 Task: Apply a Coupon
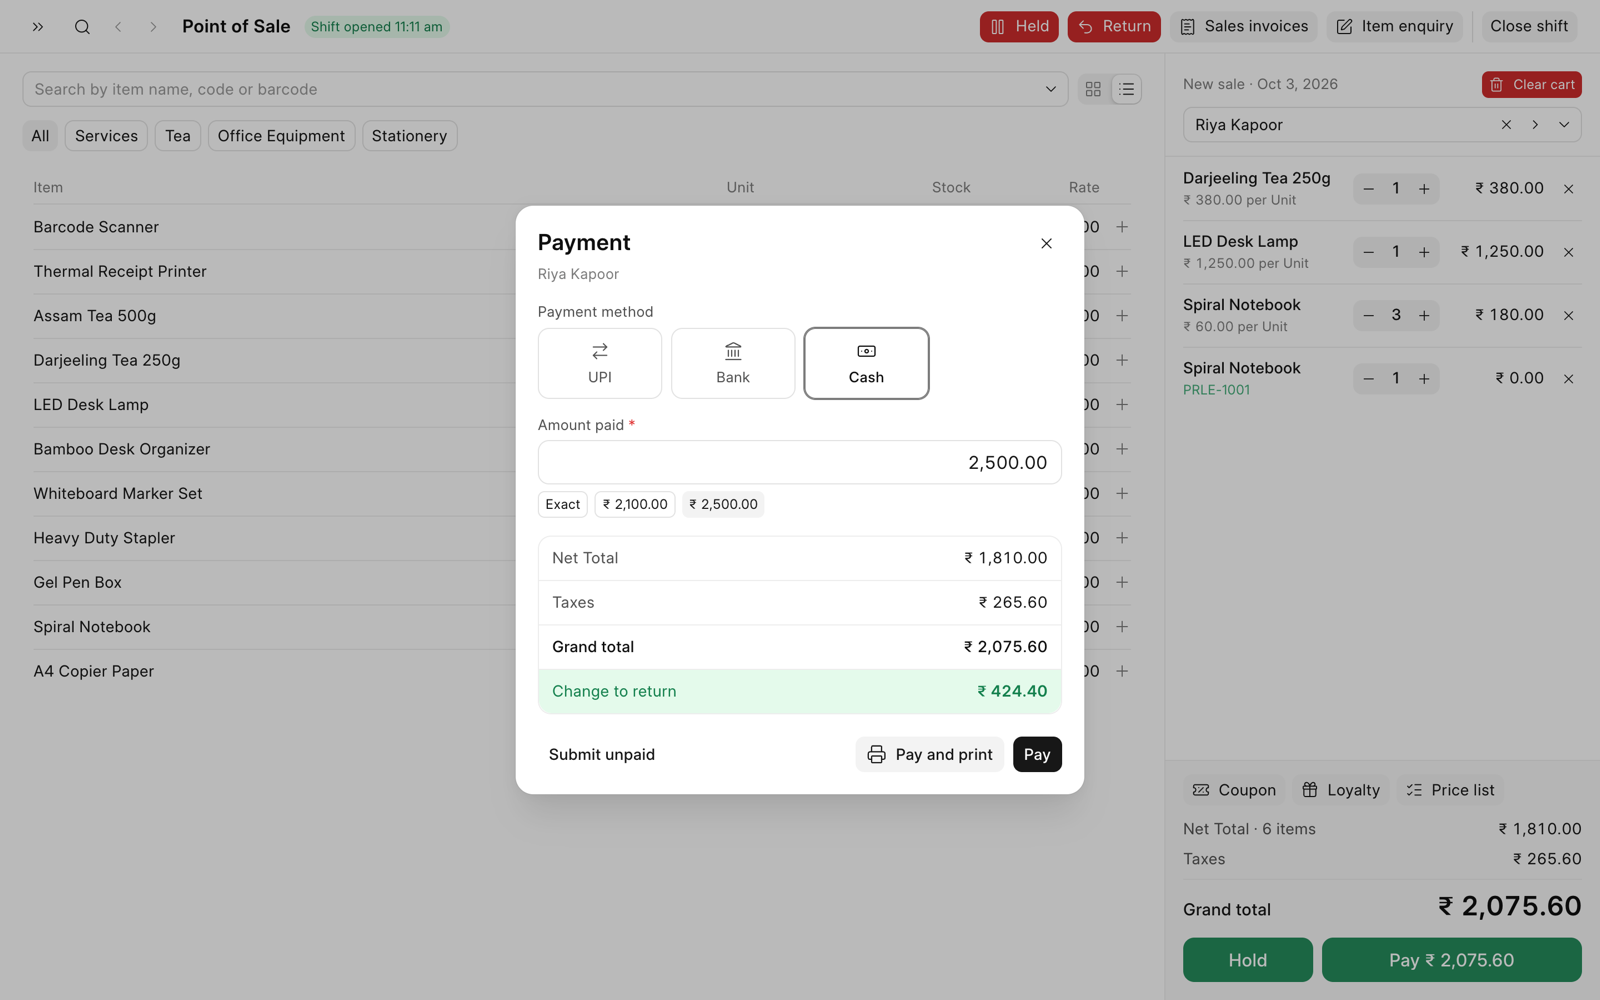[1234, 790]
